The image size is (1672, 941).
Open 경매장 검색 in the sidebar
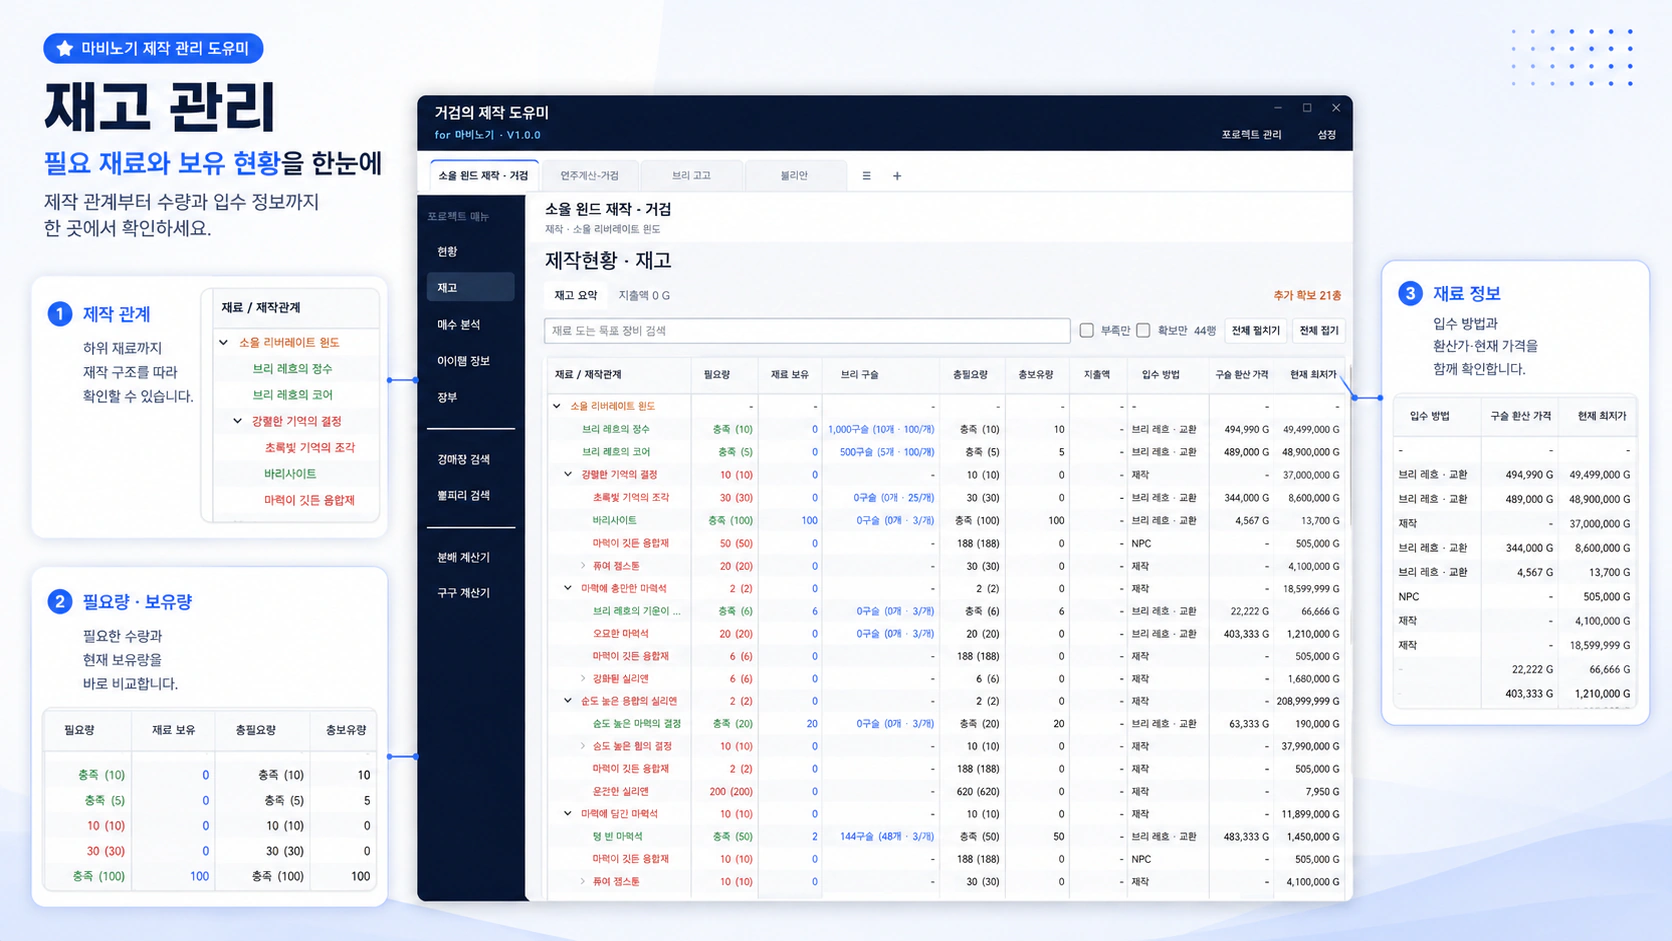pos(470,460)
